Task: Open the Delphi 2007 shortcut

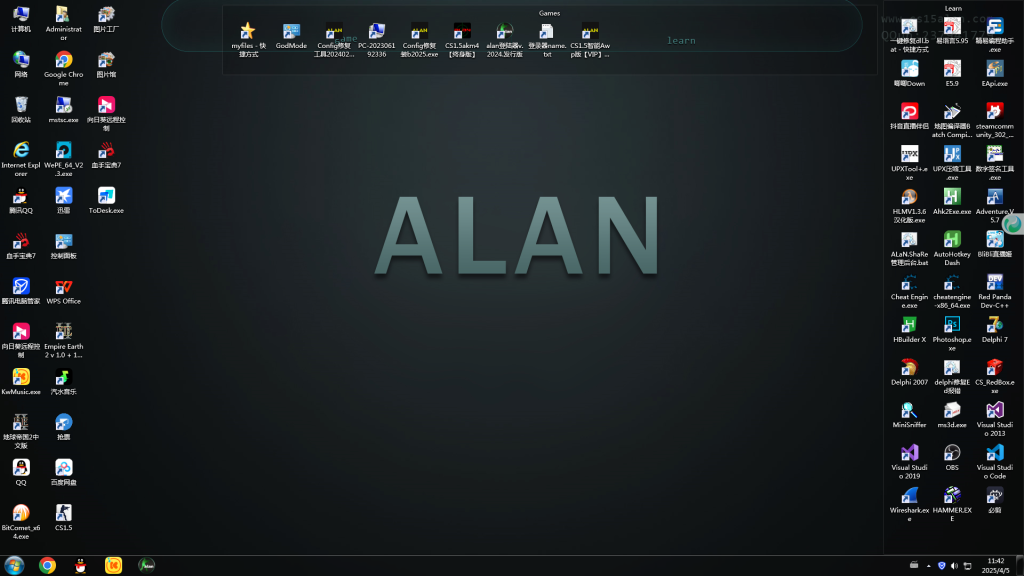Action: 909,372
